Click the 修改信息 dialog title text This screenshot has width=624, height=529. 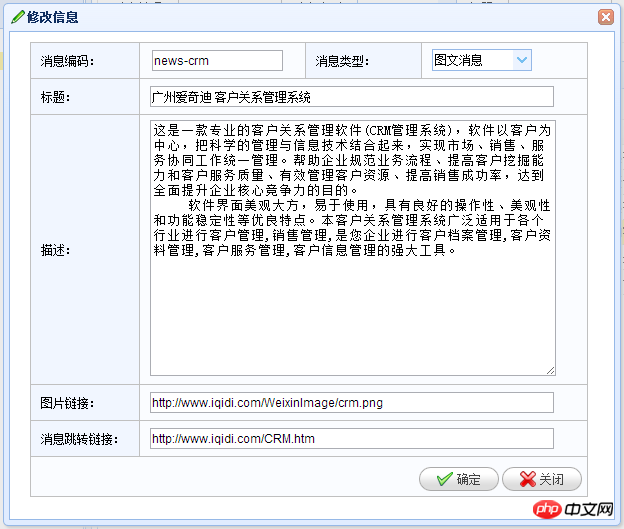pos(53,18)
